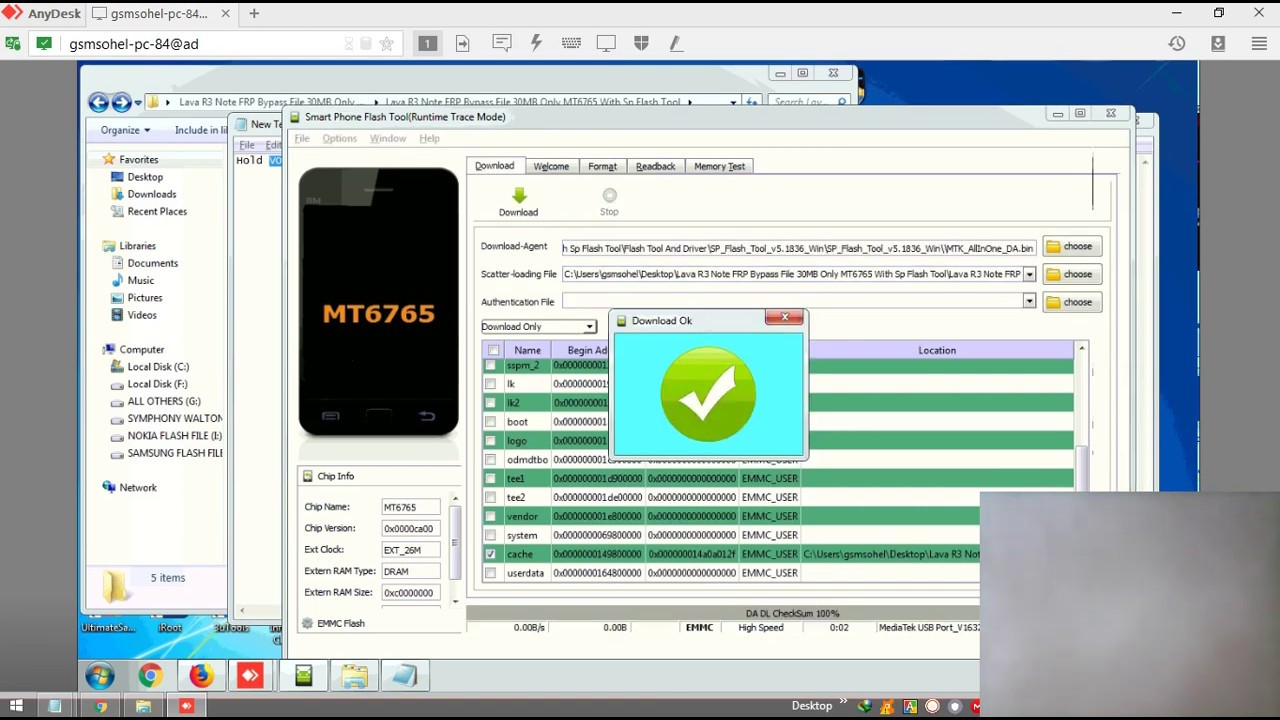
Task: Open the Help menu in Flash Tool
Action: [429, 138]
